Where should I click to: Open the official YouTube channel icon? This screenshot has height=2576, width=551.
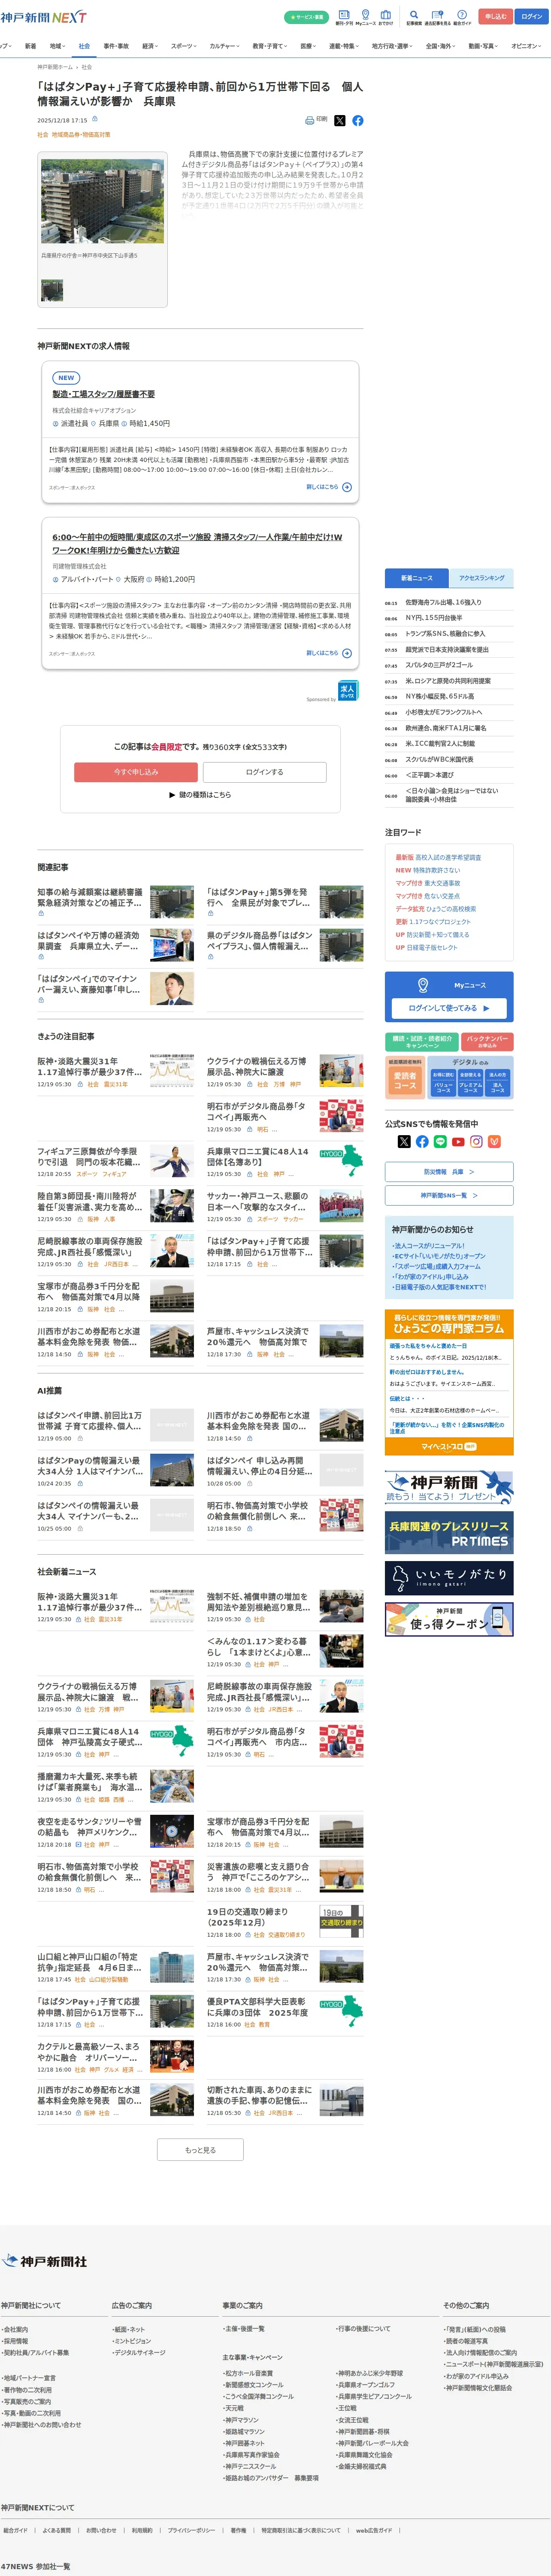pyautogui.click(x=458, y=1141)
